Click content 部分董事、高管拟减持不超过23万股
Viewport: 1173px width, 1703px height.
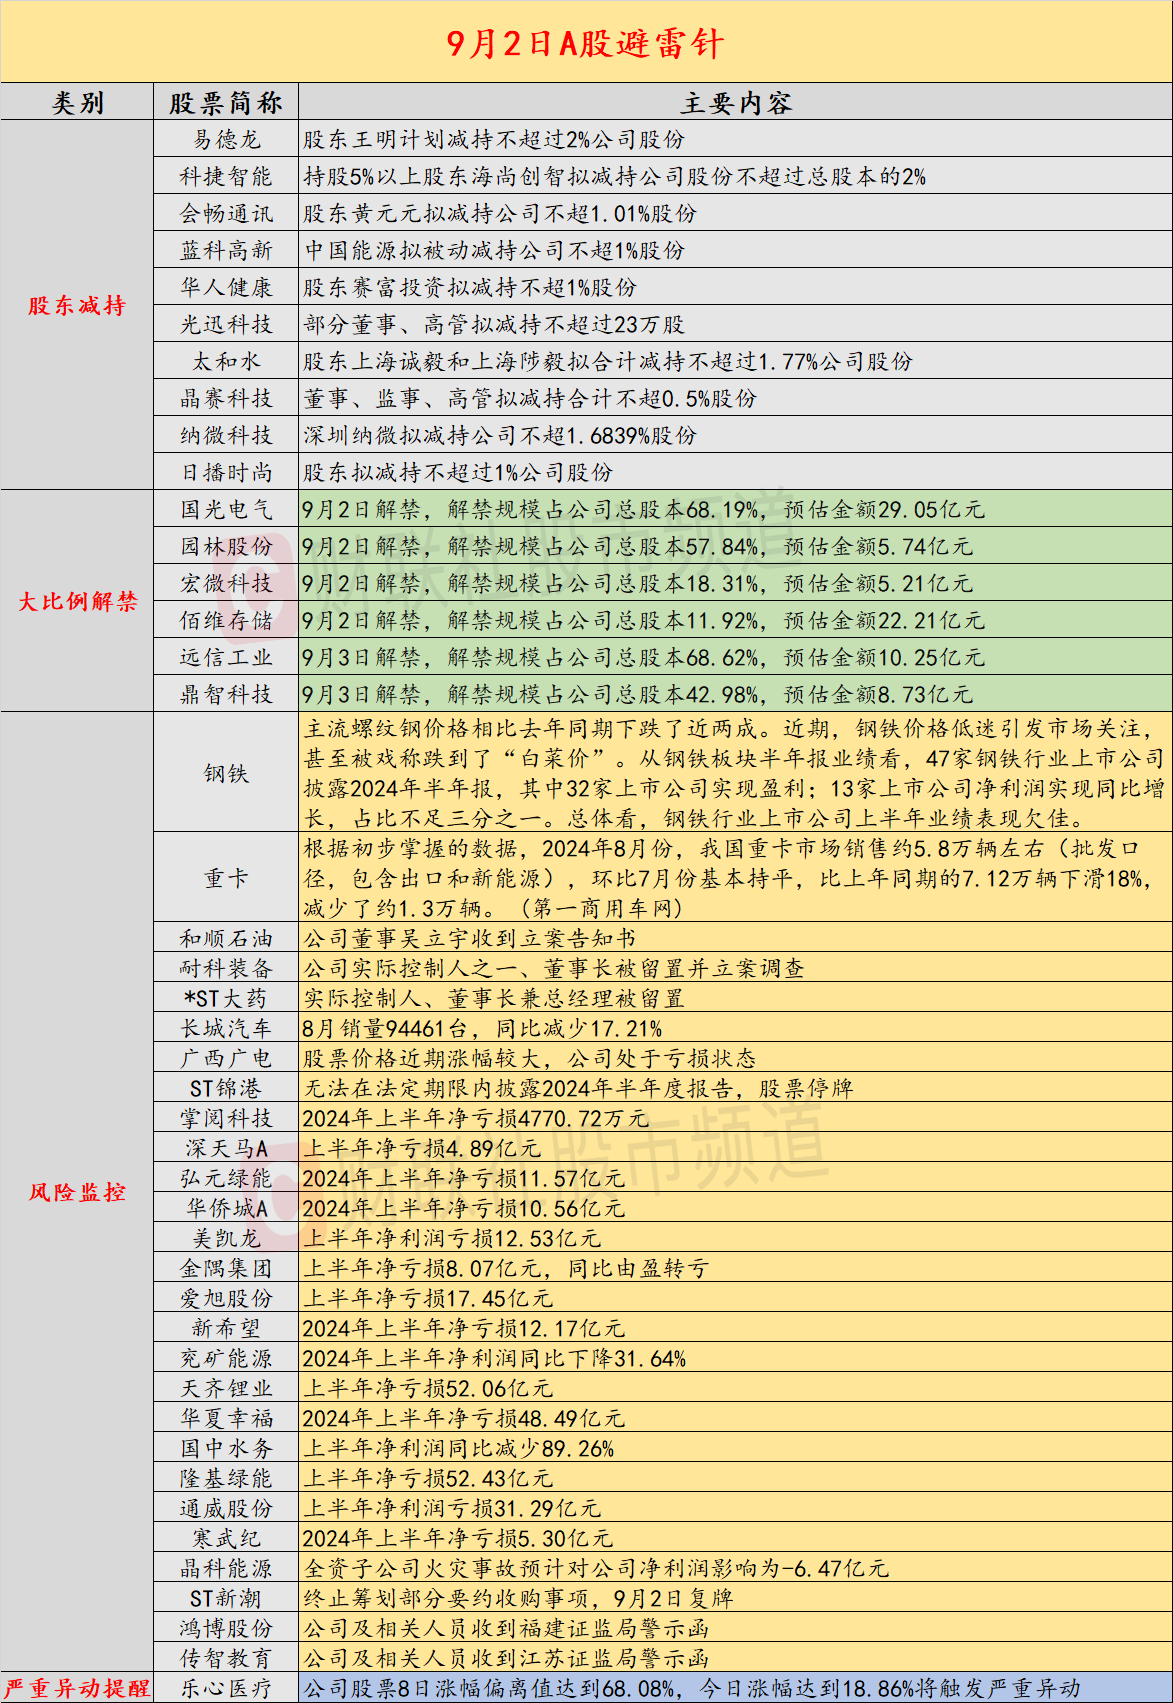click(494, 325)
